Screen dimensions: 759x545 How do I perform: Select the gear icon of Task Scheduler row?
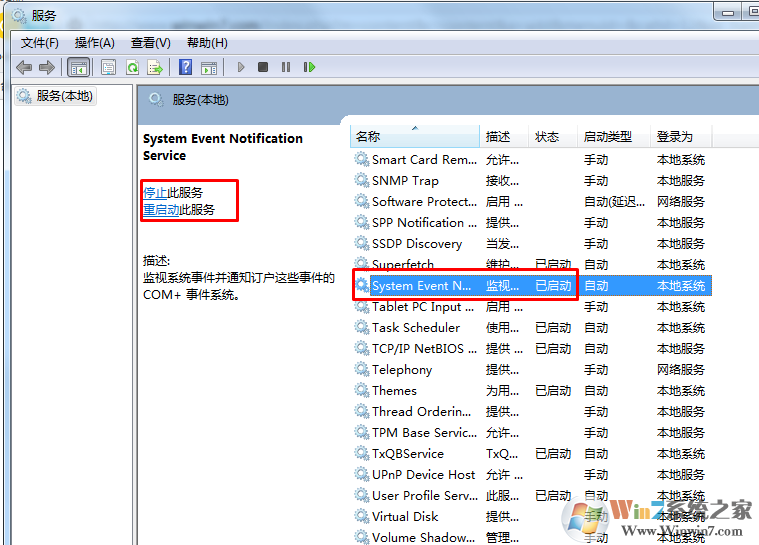click(362, 328)
